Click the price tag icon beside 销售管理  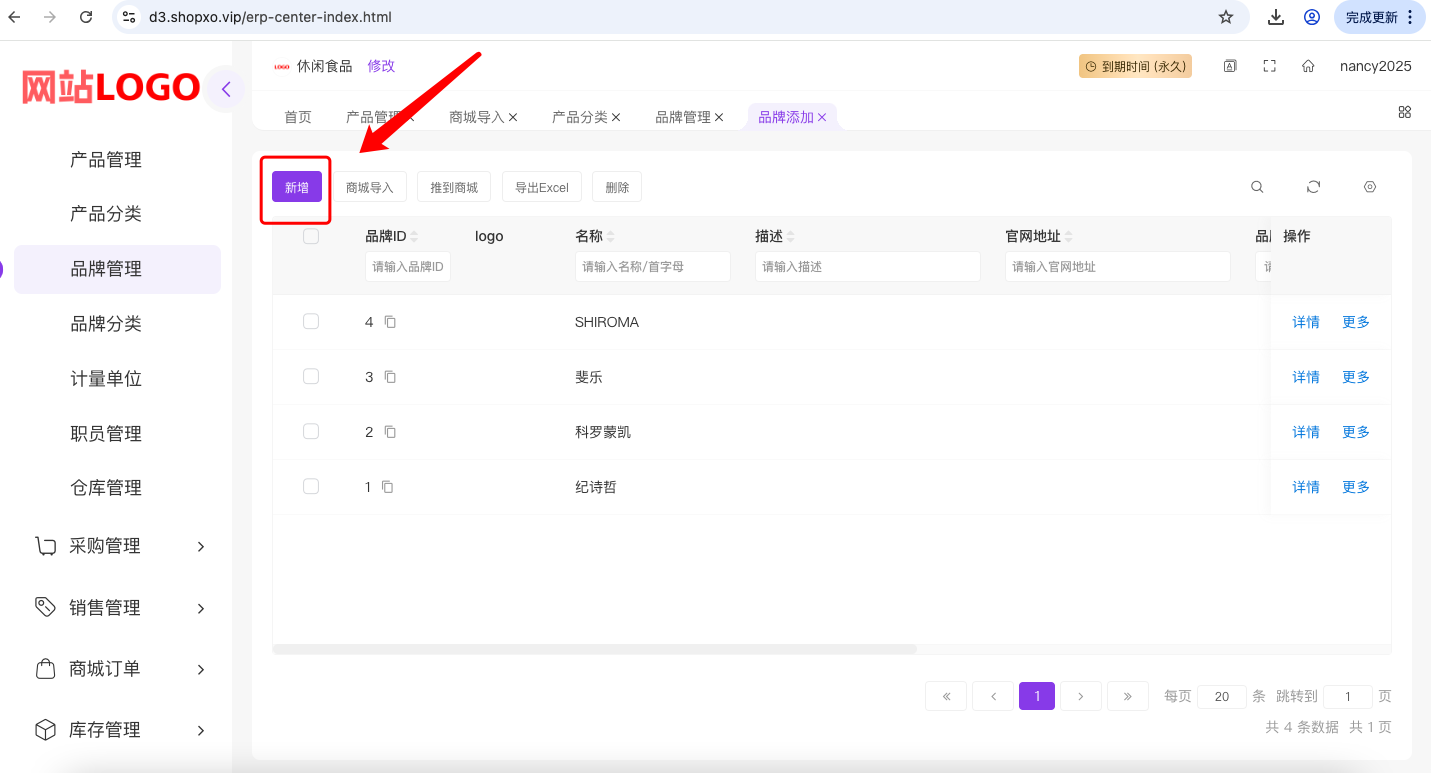(45, 607)
